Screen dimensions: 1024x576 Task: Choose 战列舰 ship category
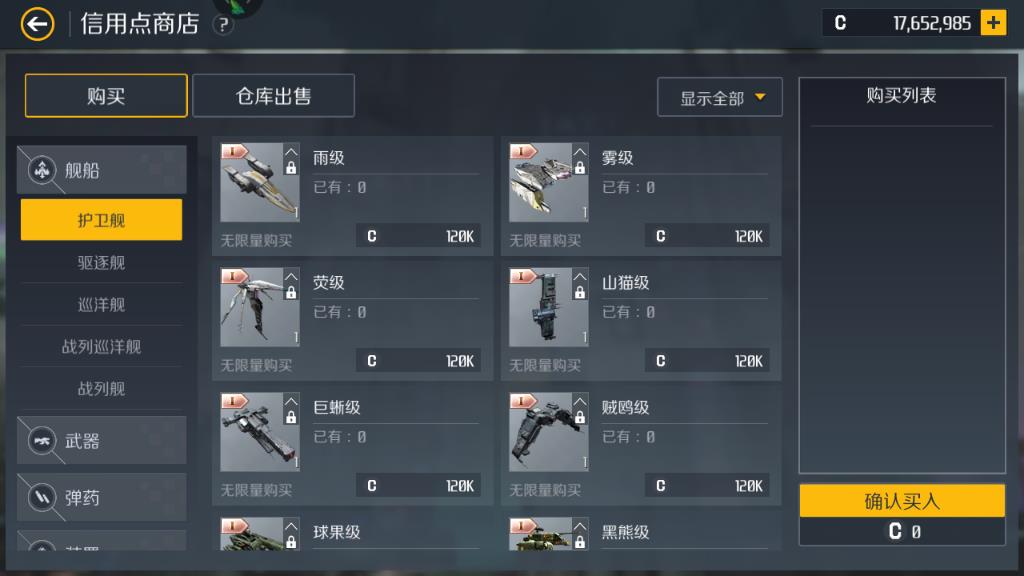(x=101, y=389)
